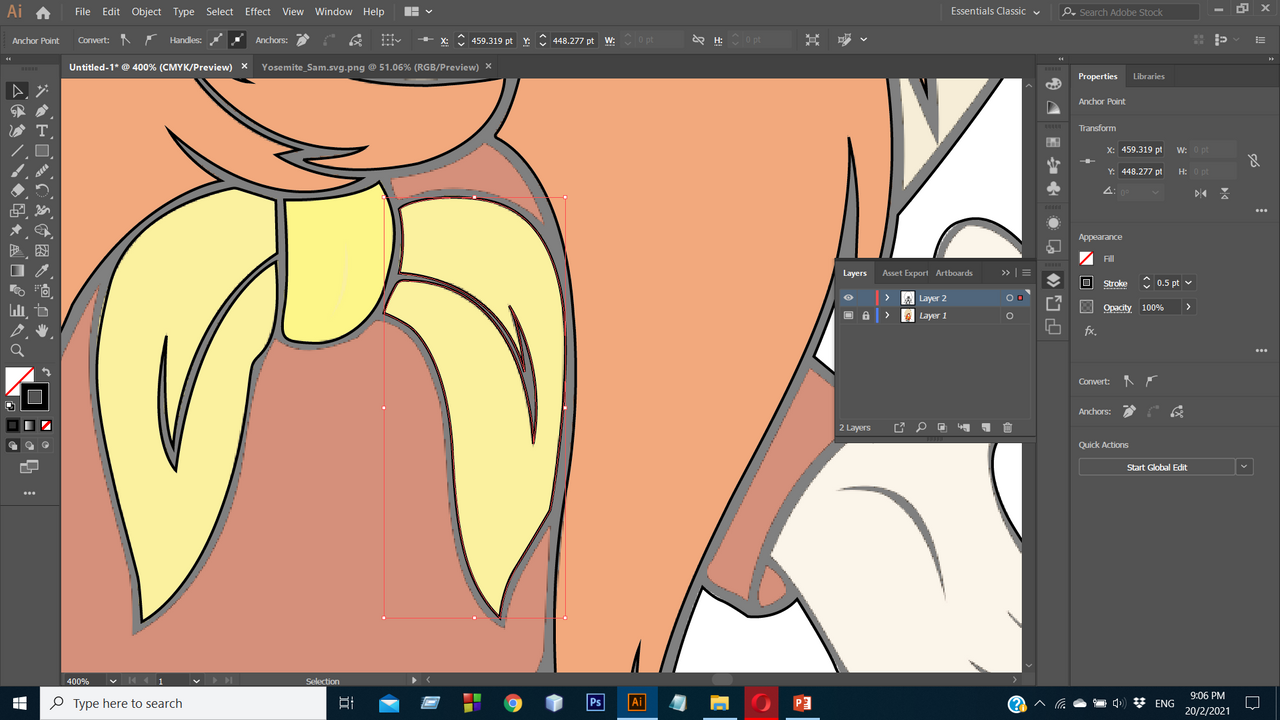Open the Layers panel from the dock
The image size is (1280, 720).
(1053, 281)
